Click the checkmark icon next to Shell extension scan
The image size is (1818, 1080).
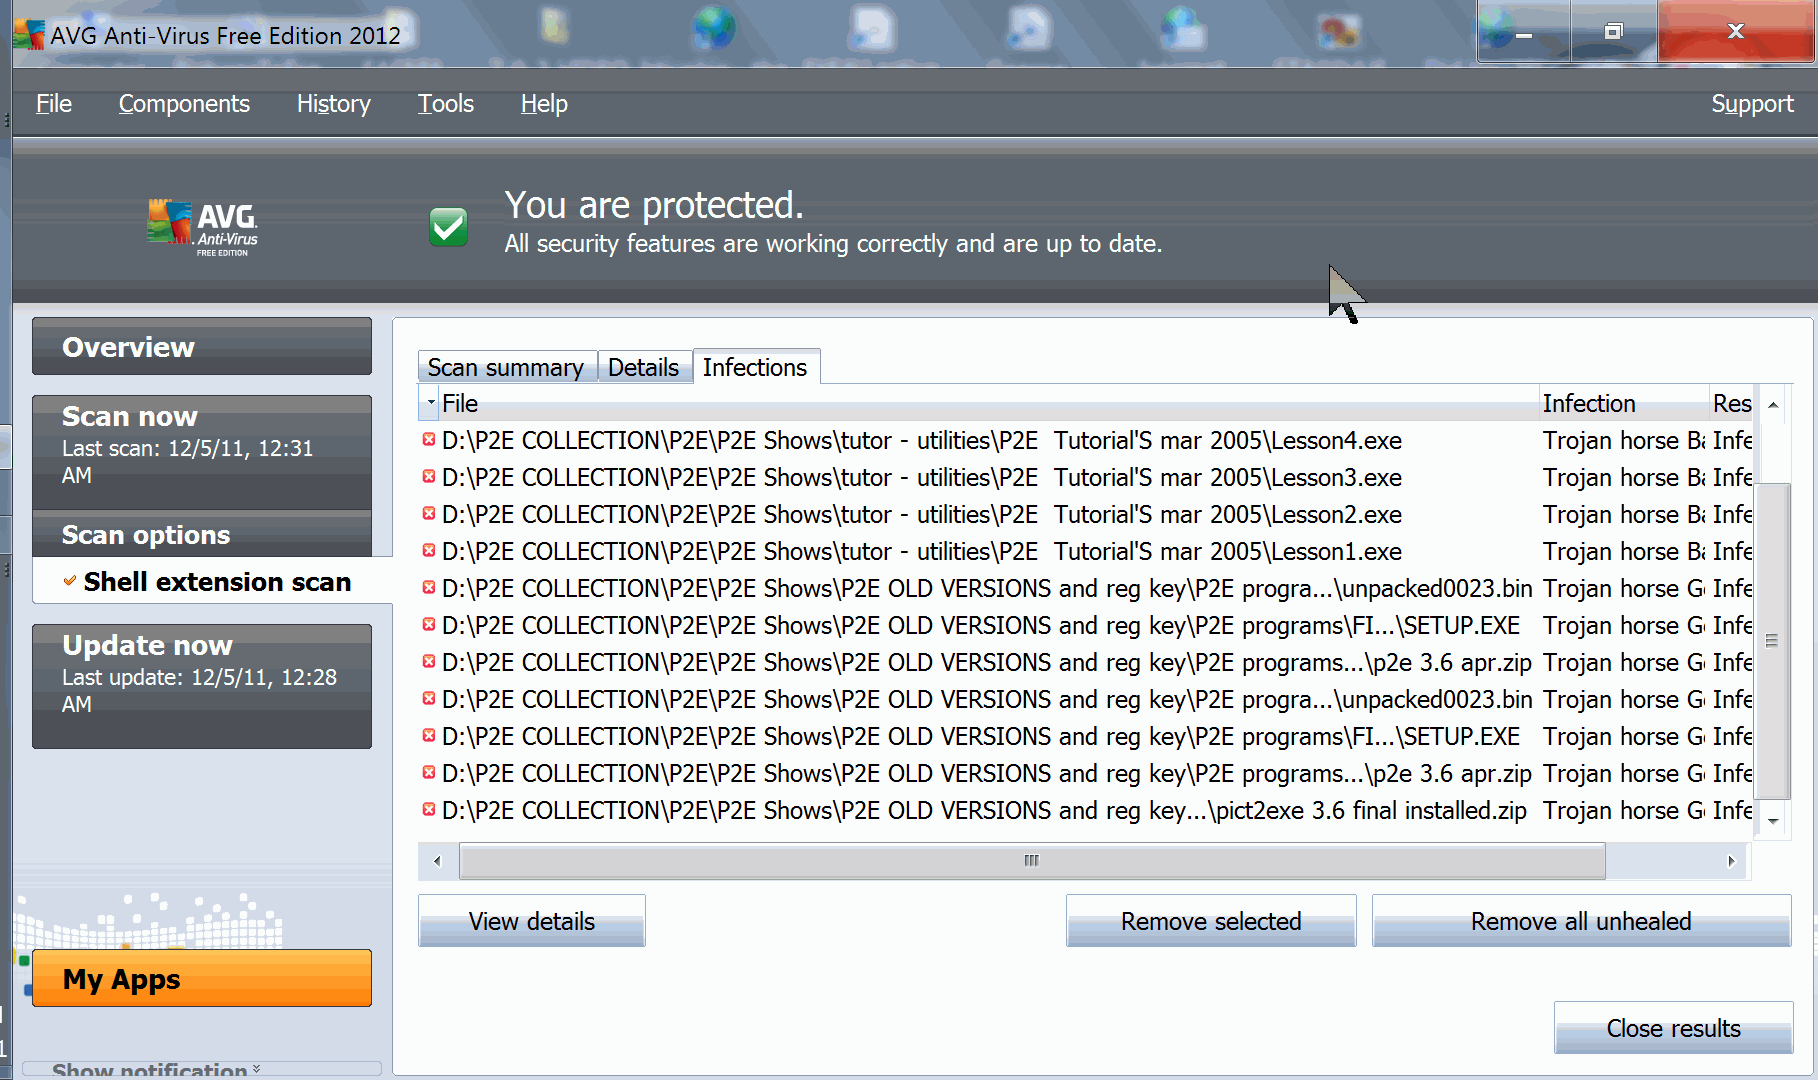click(70, 581)
